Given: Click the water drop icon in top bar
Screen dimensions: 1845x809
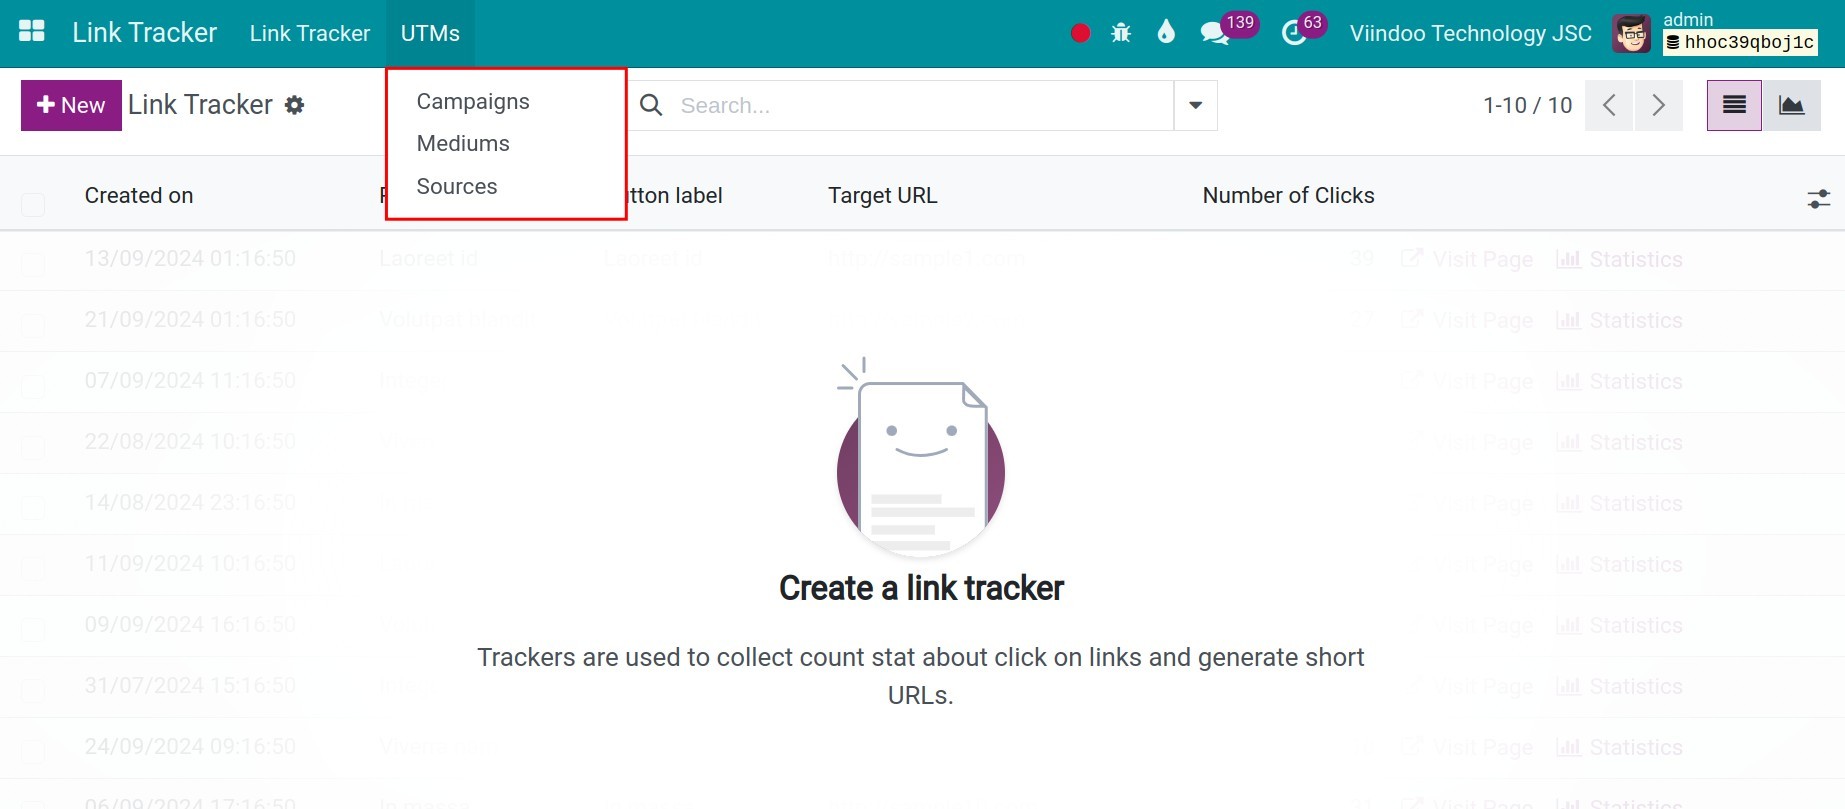Looking at the screenshot, I should point(1166,33).
